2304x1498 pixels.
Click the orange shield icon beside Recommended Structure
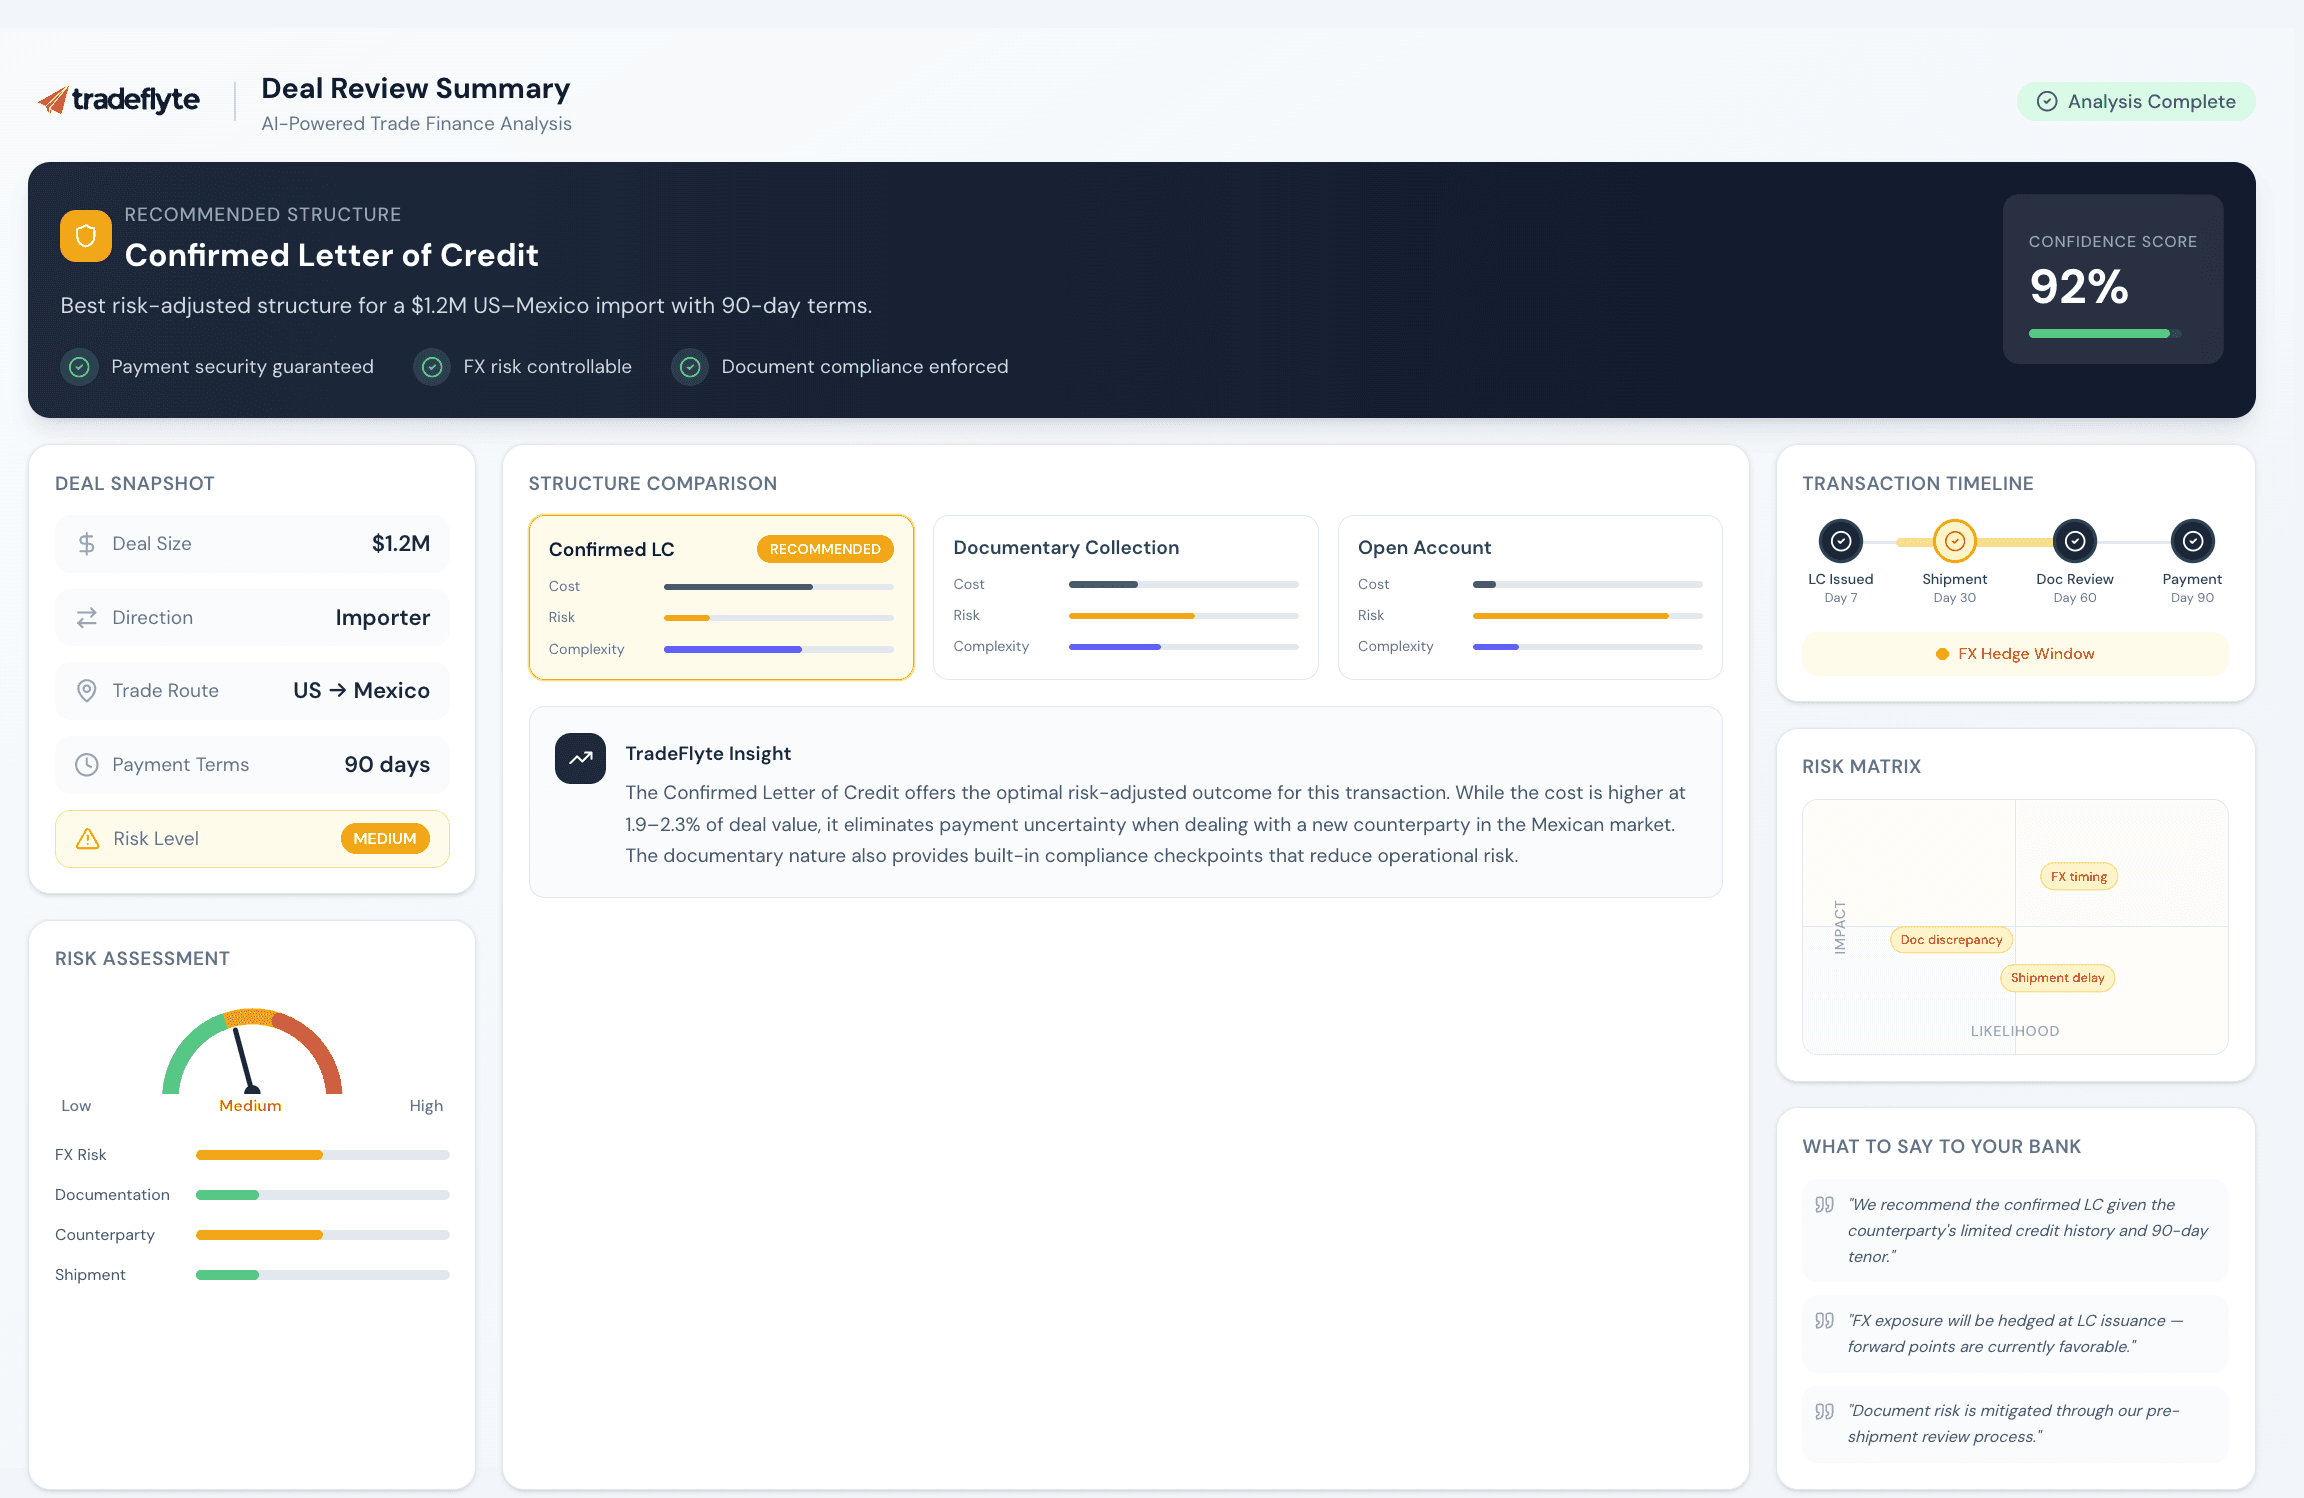coord(86,236)
